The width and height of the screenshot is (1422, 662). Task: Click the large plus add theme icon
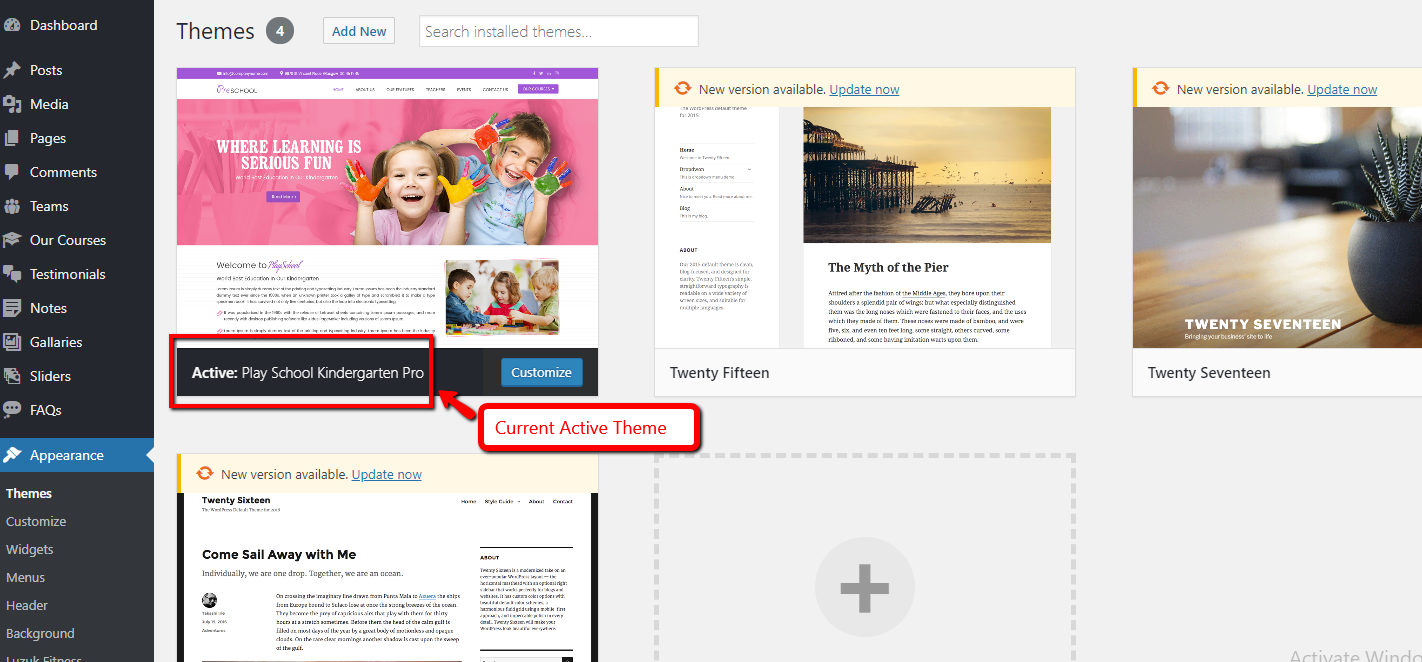pyautogui.click(x=865, y=587)
